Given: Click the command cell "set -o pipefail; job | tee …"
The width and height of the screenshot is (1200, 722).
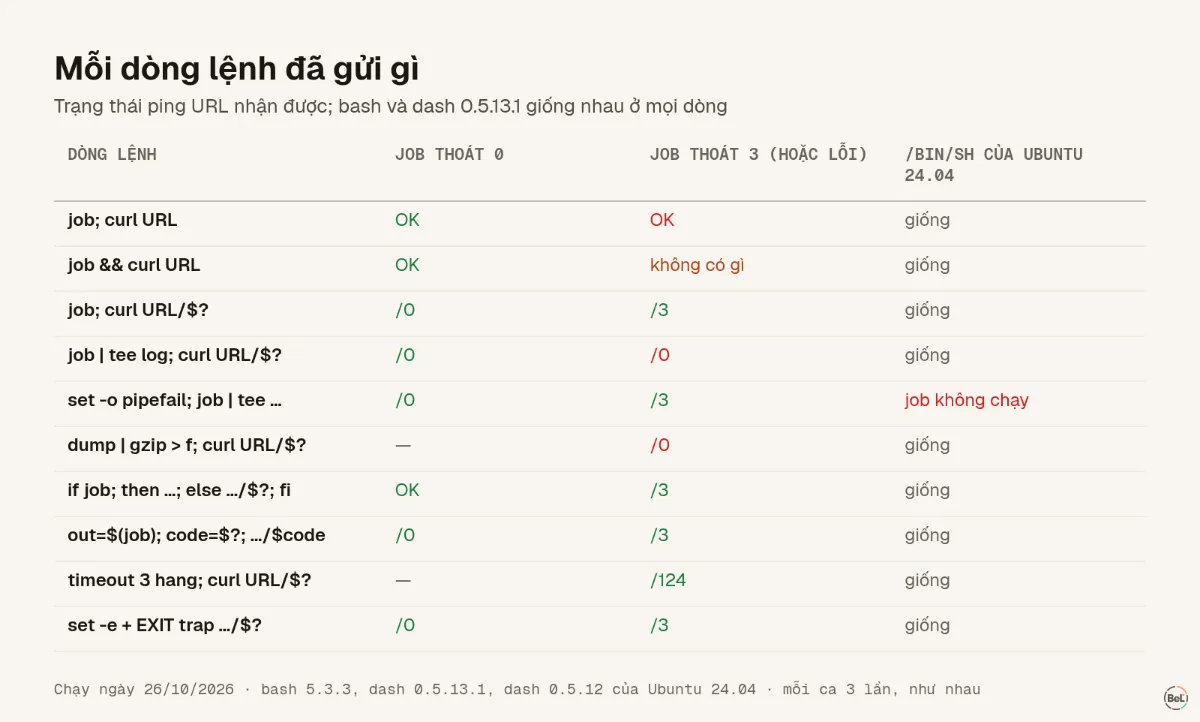Looking at the screenshot, I should [174, 400].
